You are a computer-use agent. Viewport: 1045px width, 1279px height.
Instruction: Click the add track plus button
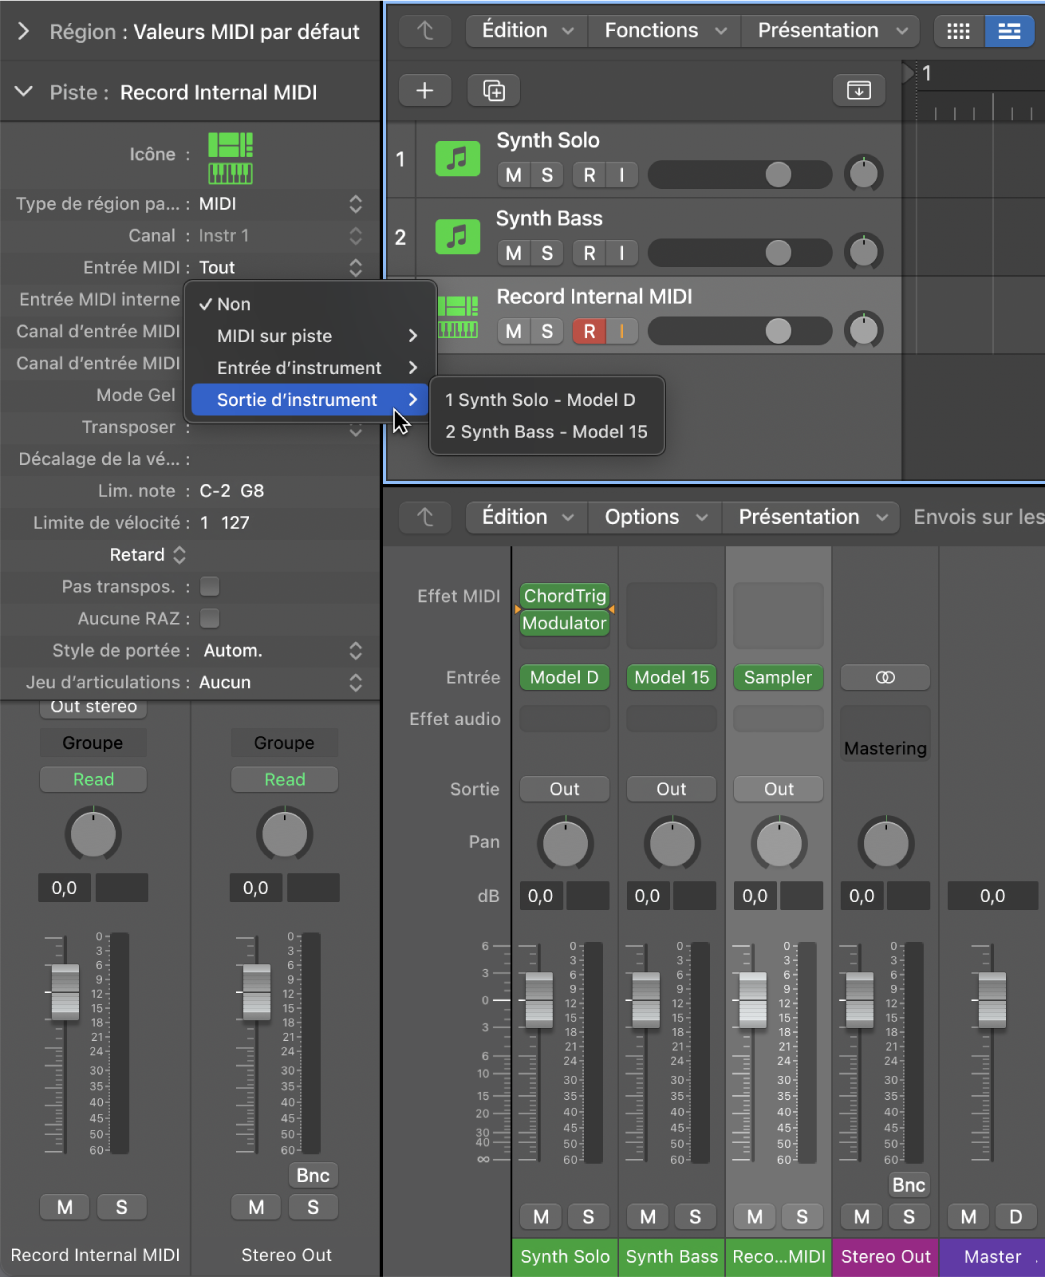(425, 90)
